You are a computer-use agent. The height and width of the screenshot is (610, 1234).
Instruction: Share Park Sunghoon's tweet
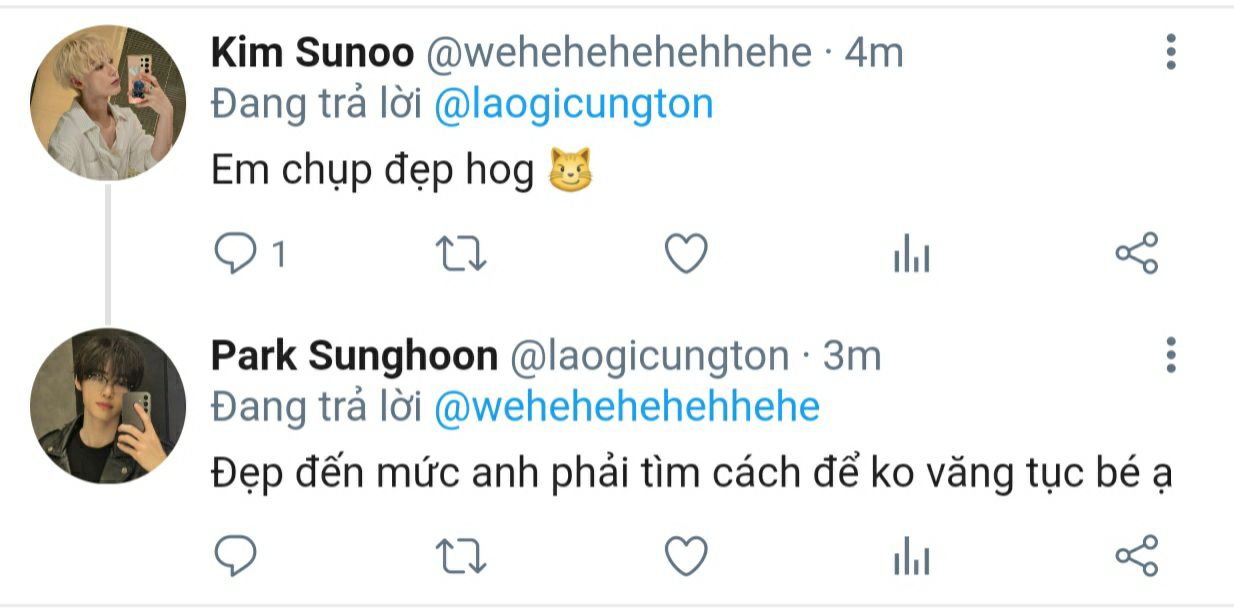(1136, 555)
